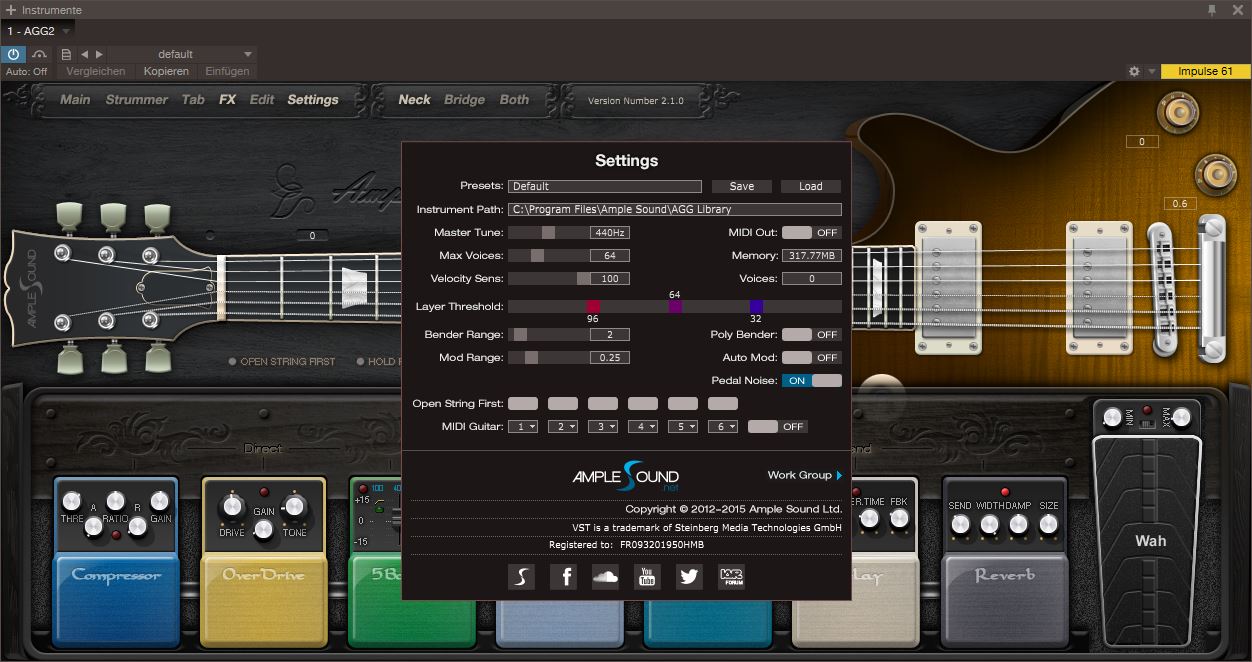Open the plugin gear settings icon
The image size is (1252, 662).
(x=1134, y=72)
